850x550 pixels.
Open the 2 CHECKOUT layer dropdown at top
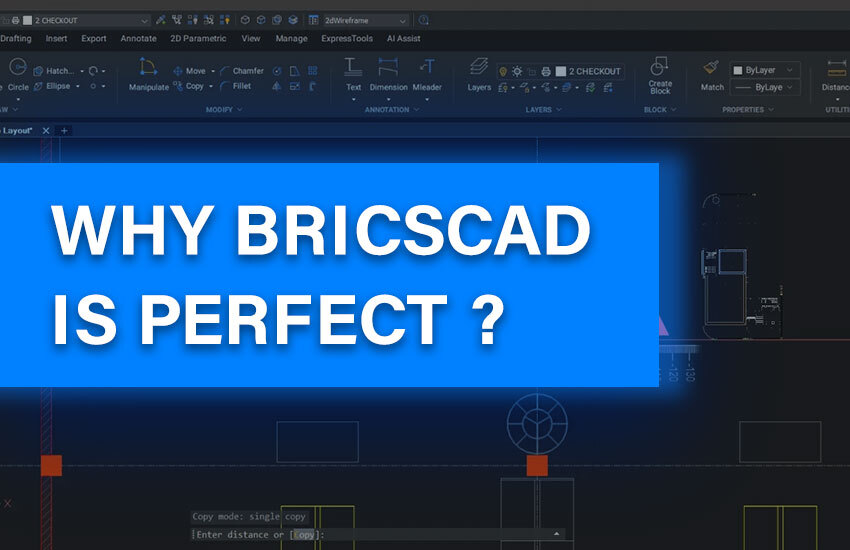pyautogui.click(x=144, y=21)
